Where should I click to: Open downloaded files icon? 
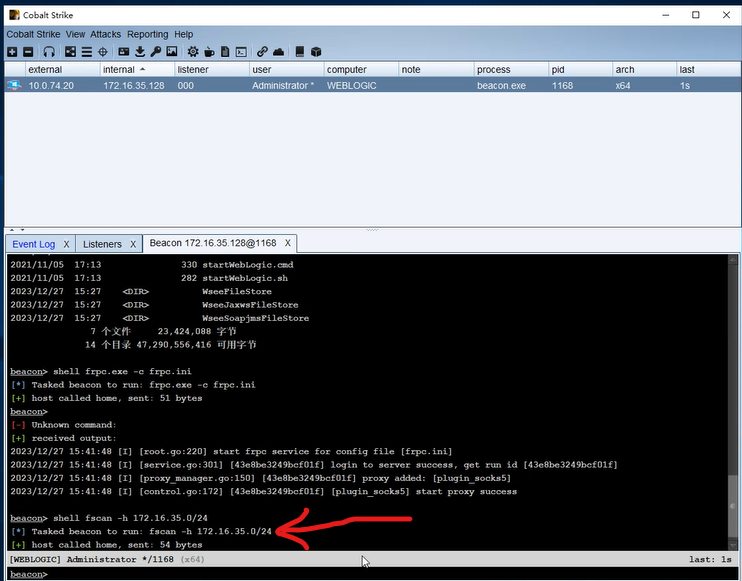140,52
